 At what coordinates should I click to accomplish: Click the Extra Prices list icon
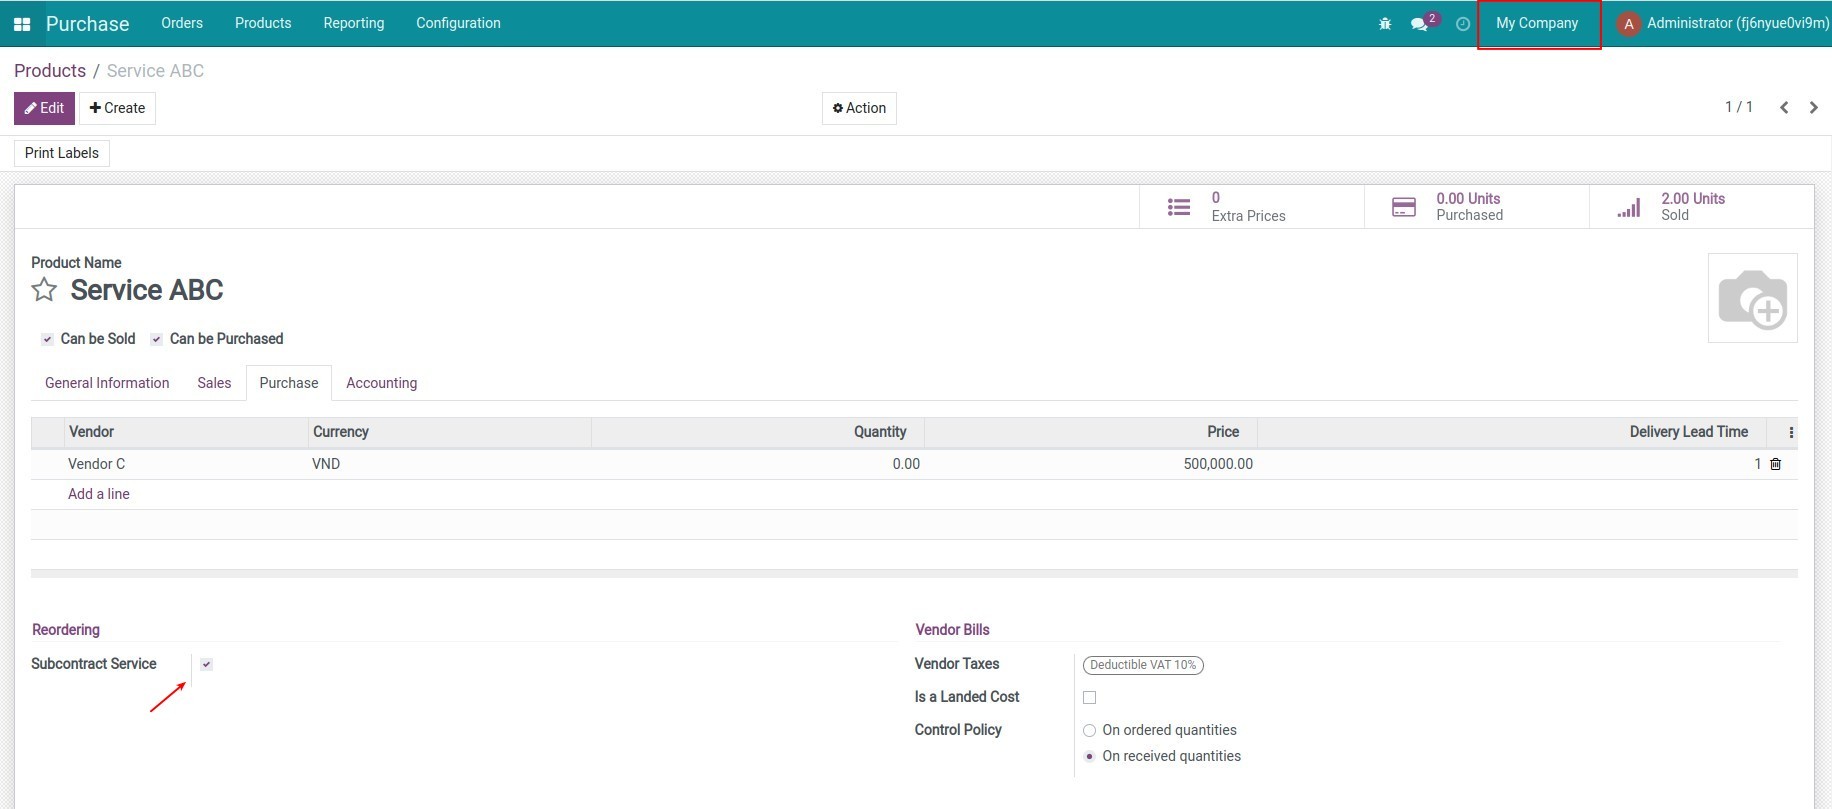pos(1179,207)
